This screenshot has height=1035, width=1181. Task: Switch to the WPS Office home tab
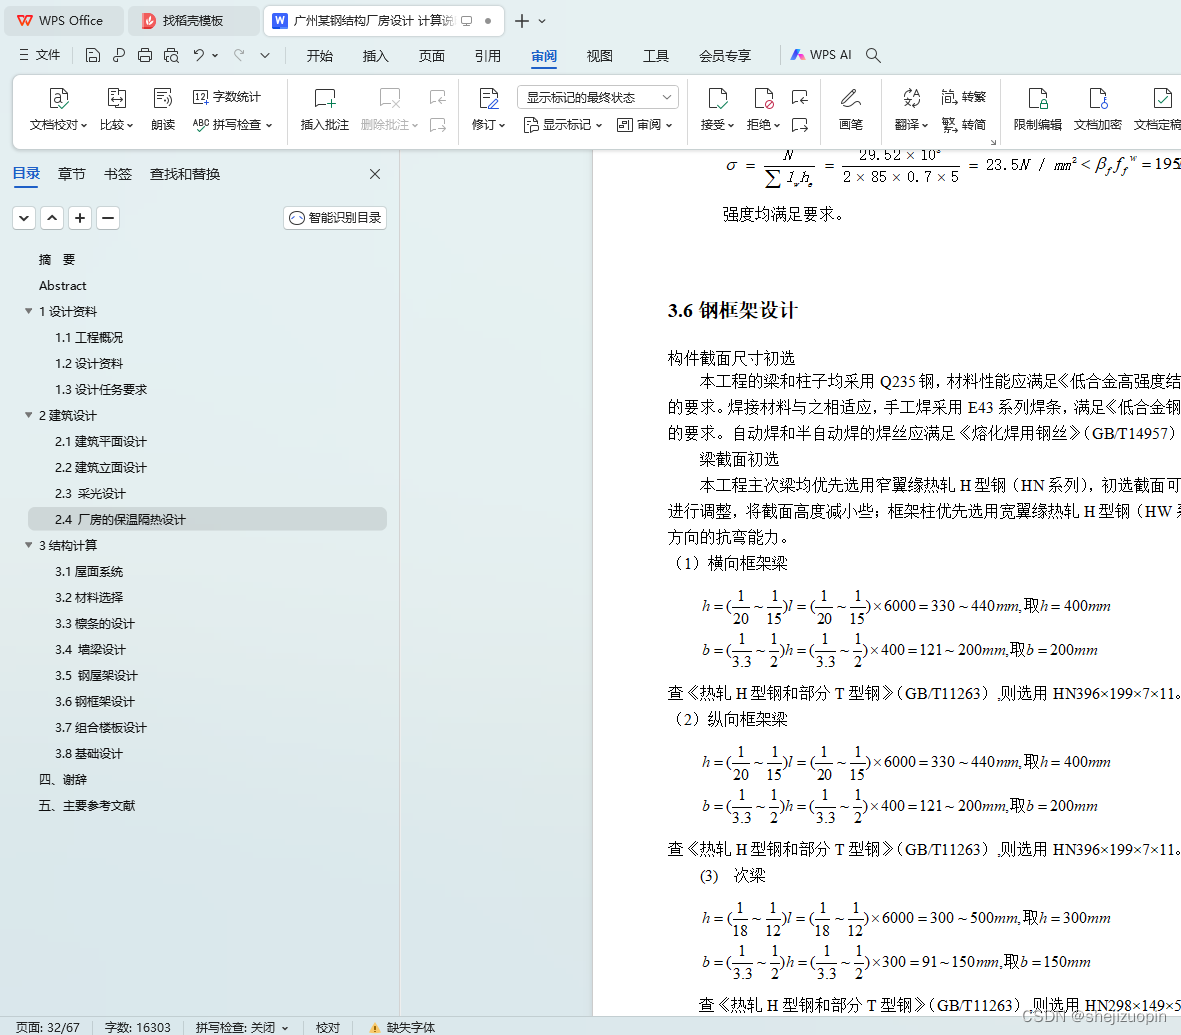tap(63, 20)
